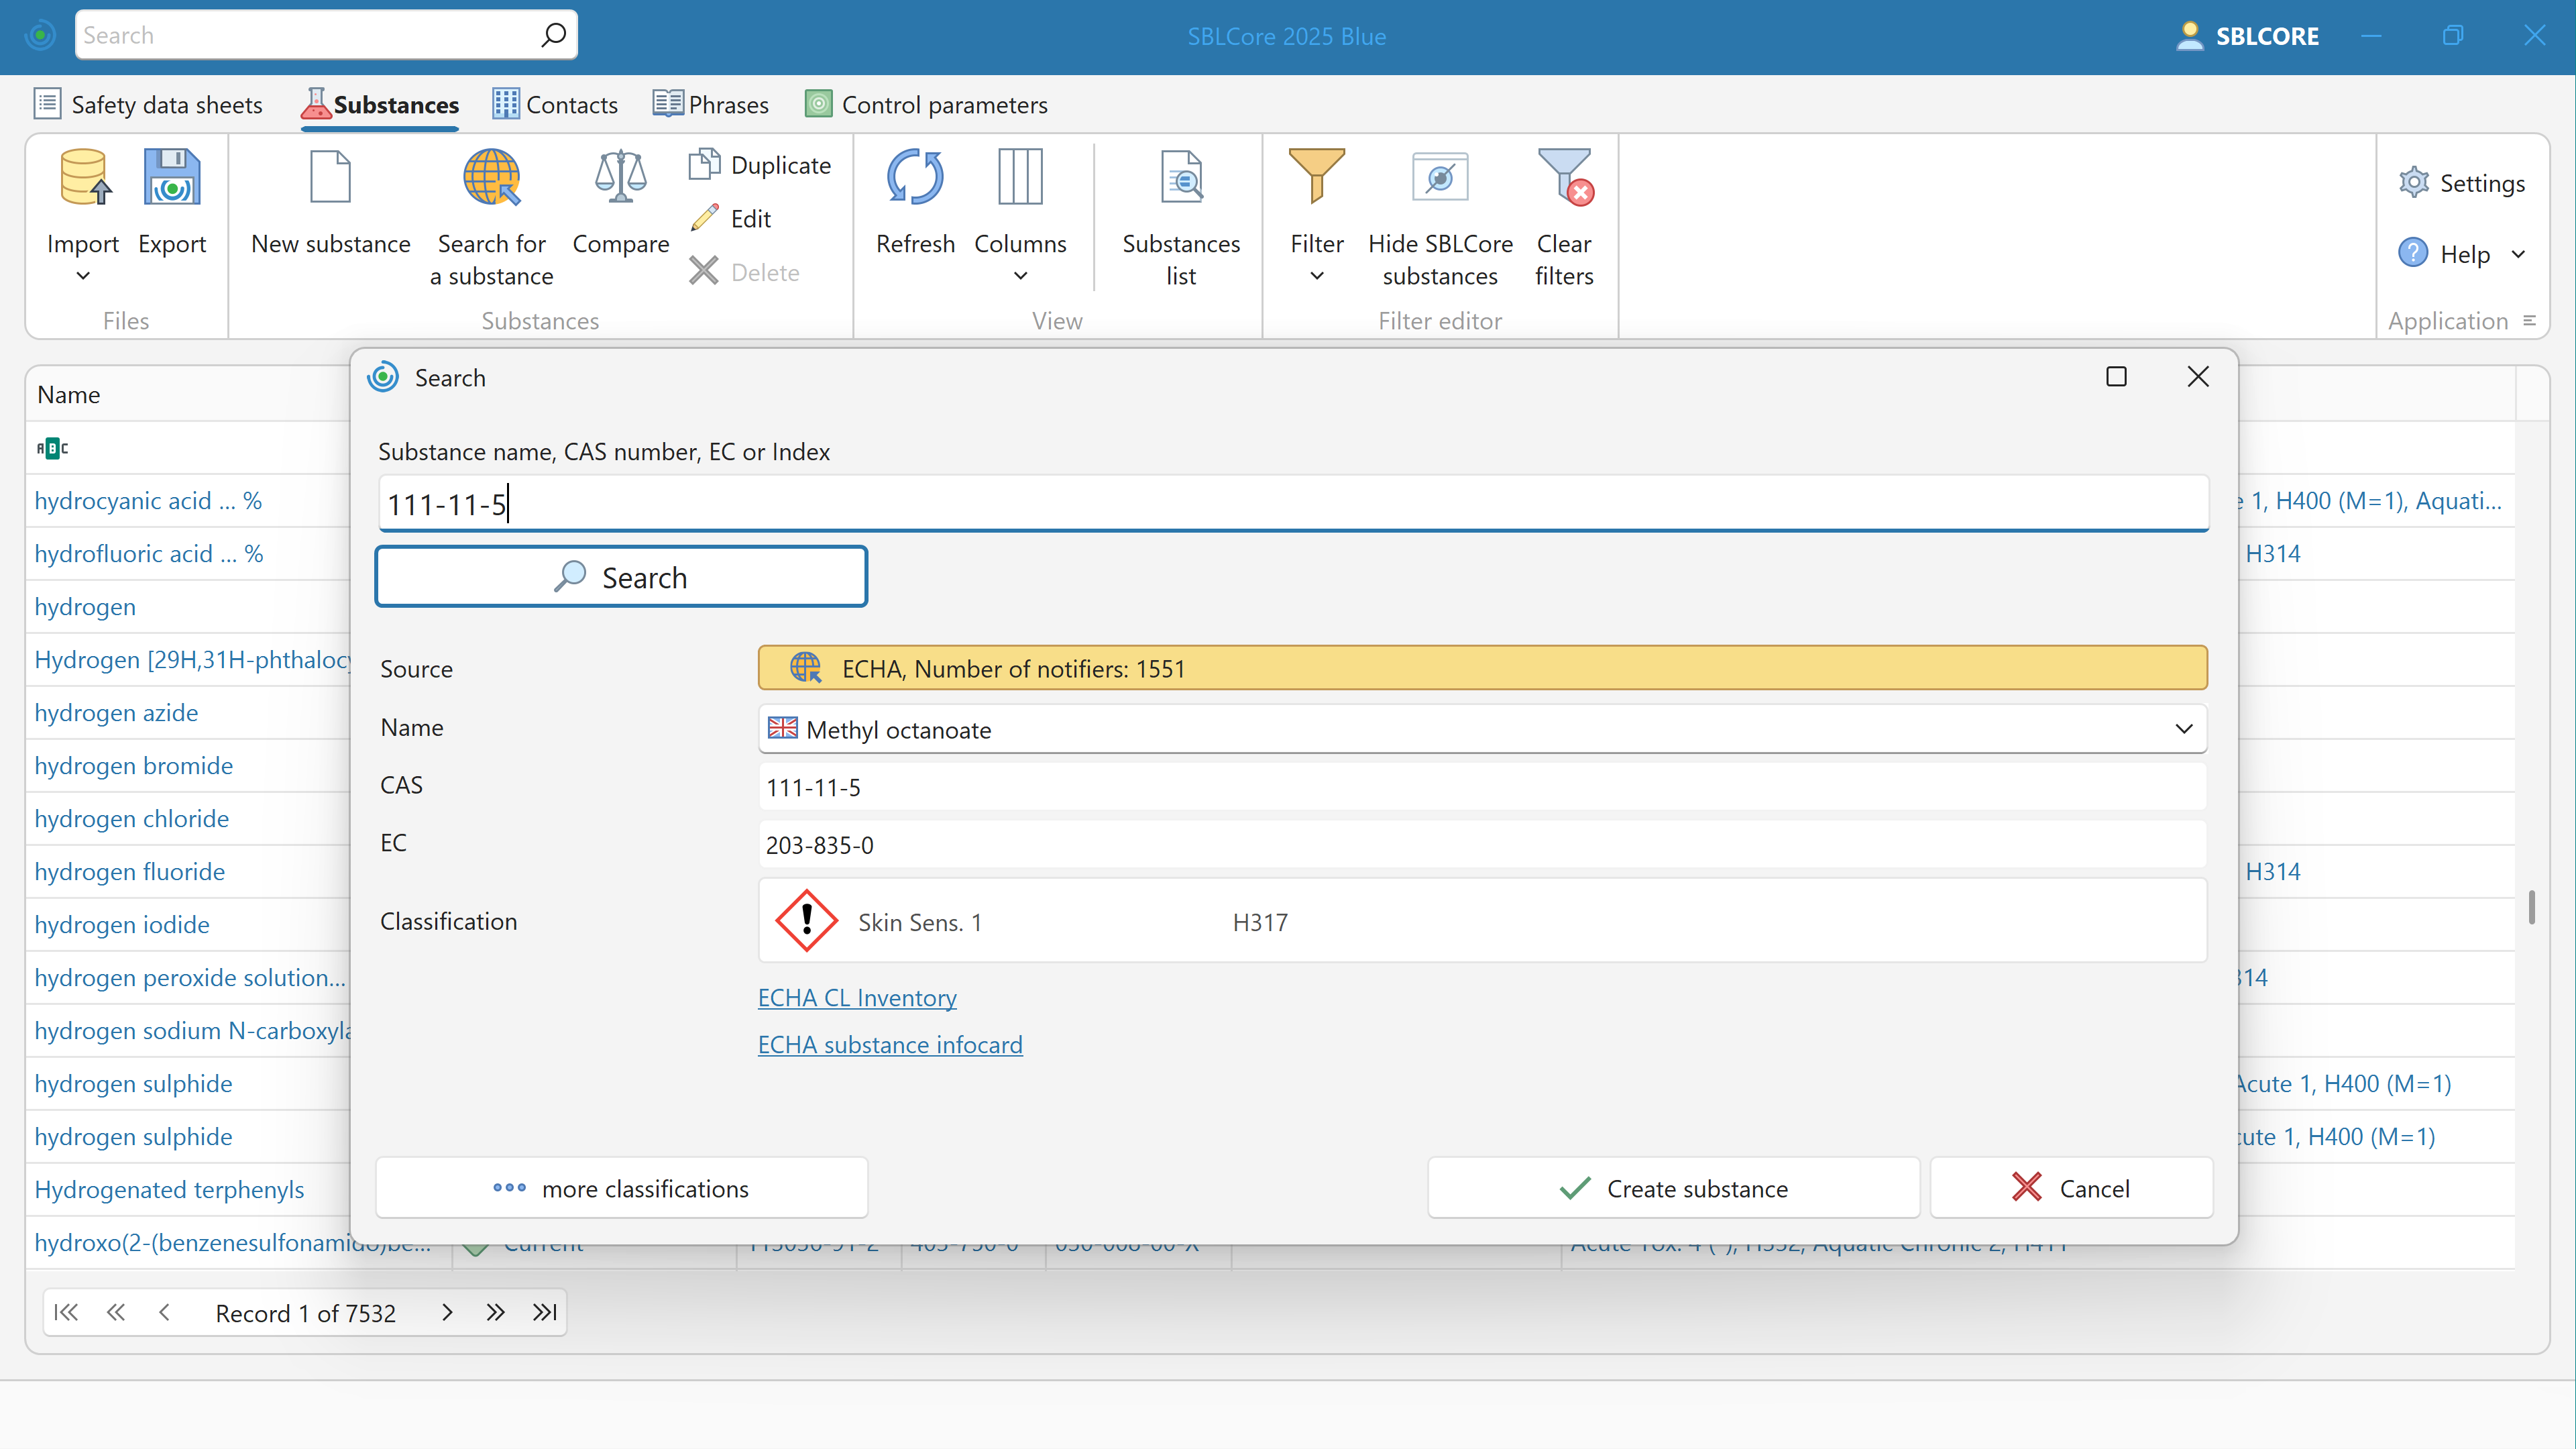Expand the Columns dropdown
The width and height of the screenshot is (2576, 1449).
point(1020,276)
